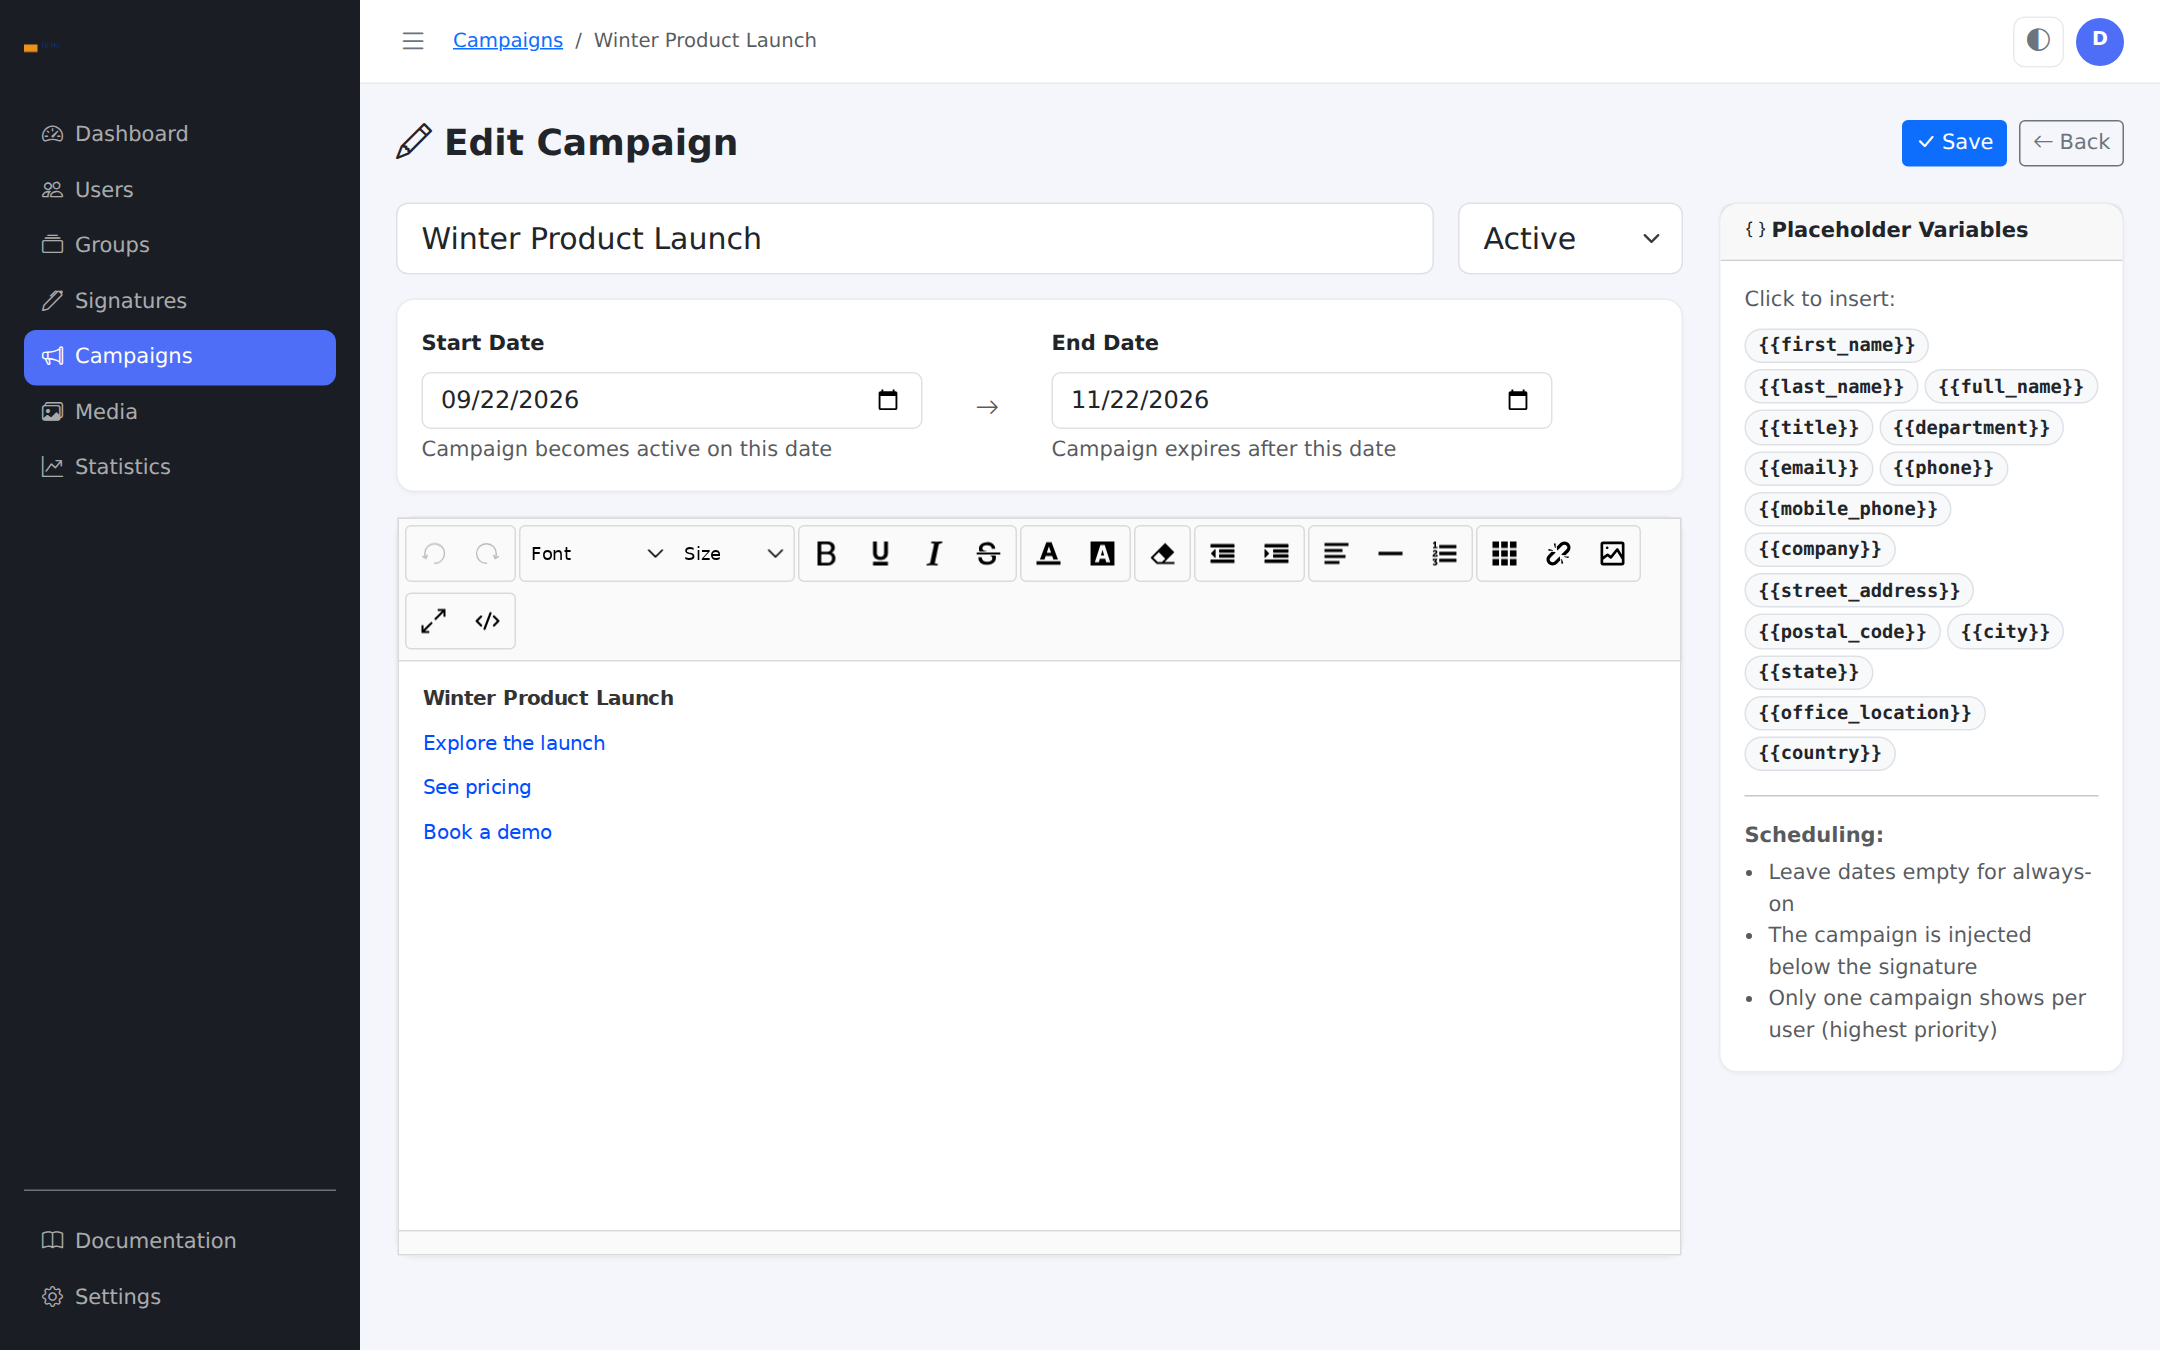
Task: Click the eraser remove-format icon
Action: pos(1163,553)
